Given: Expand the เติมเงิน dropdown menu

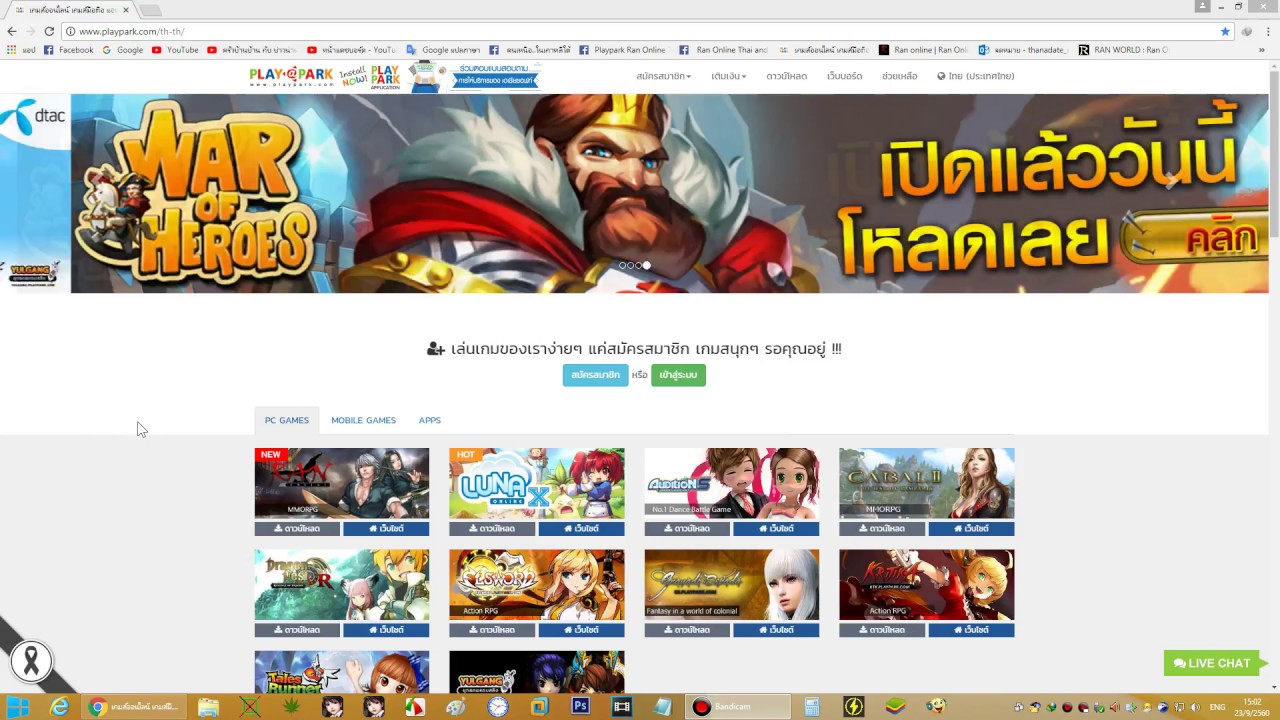Looking at the screenshot, I should 728,76.
